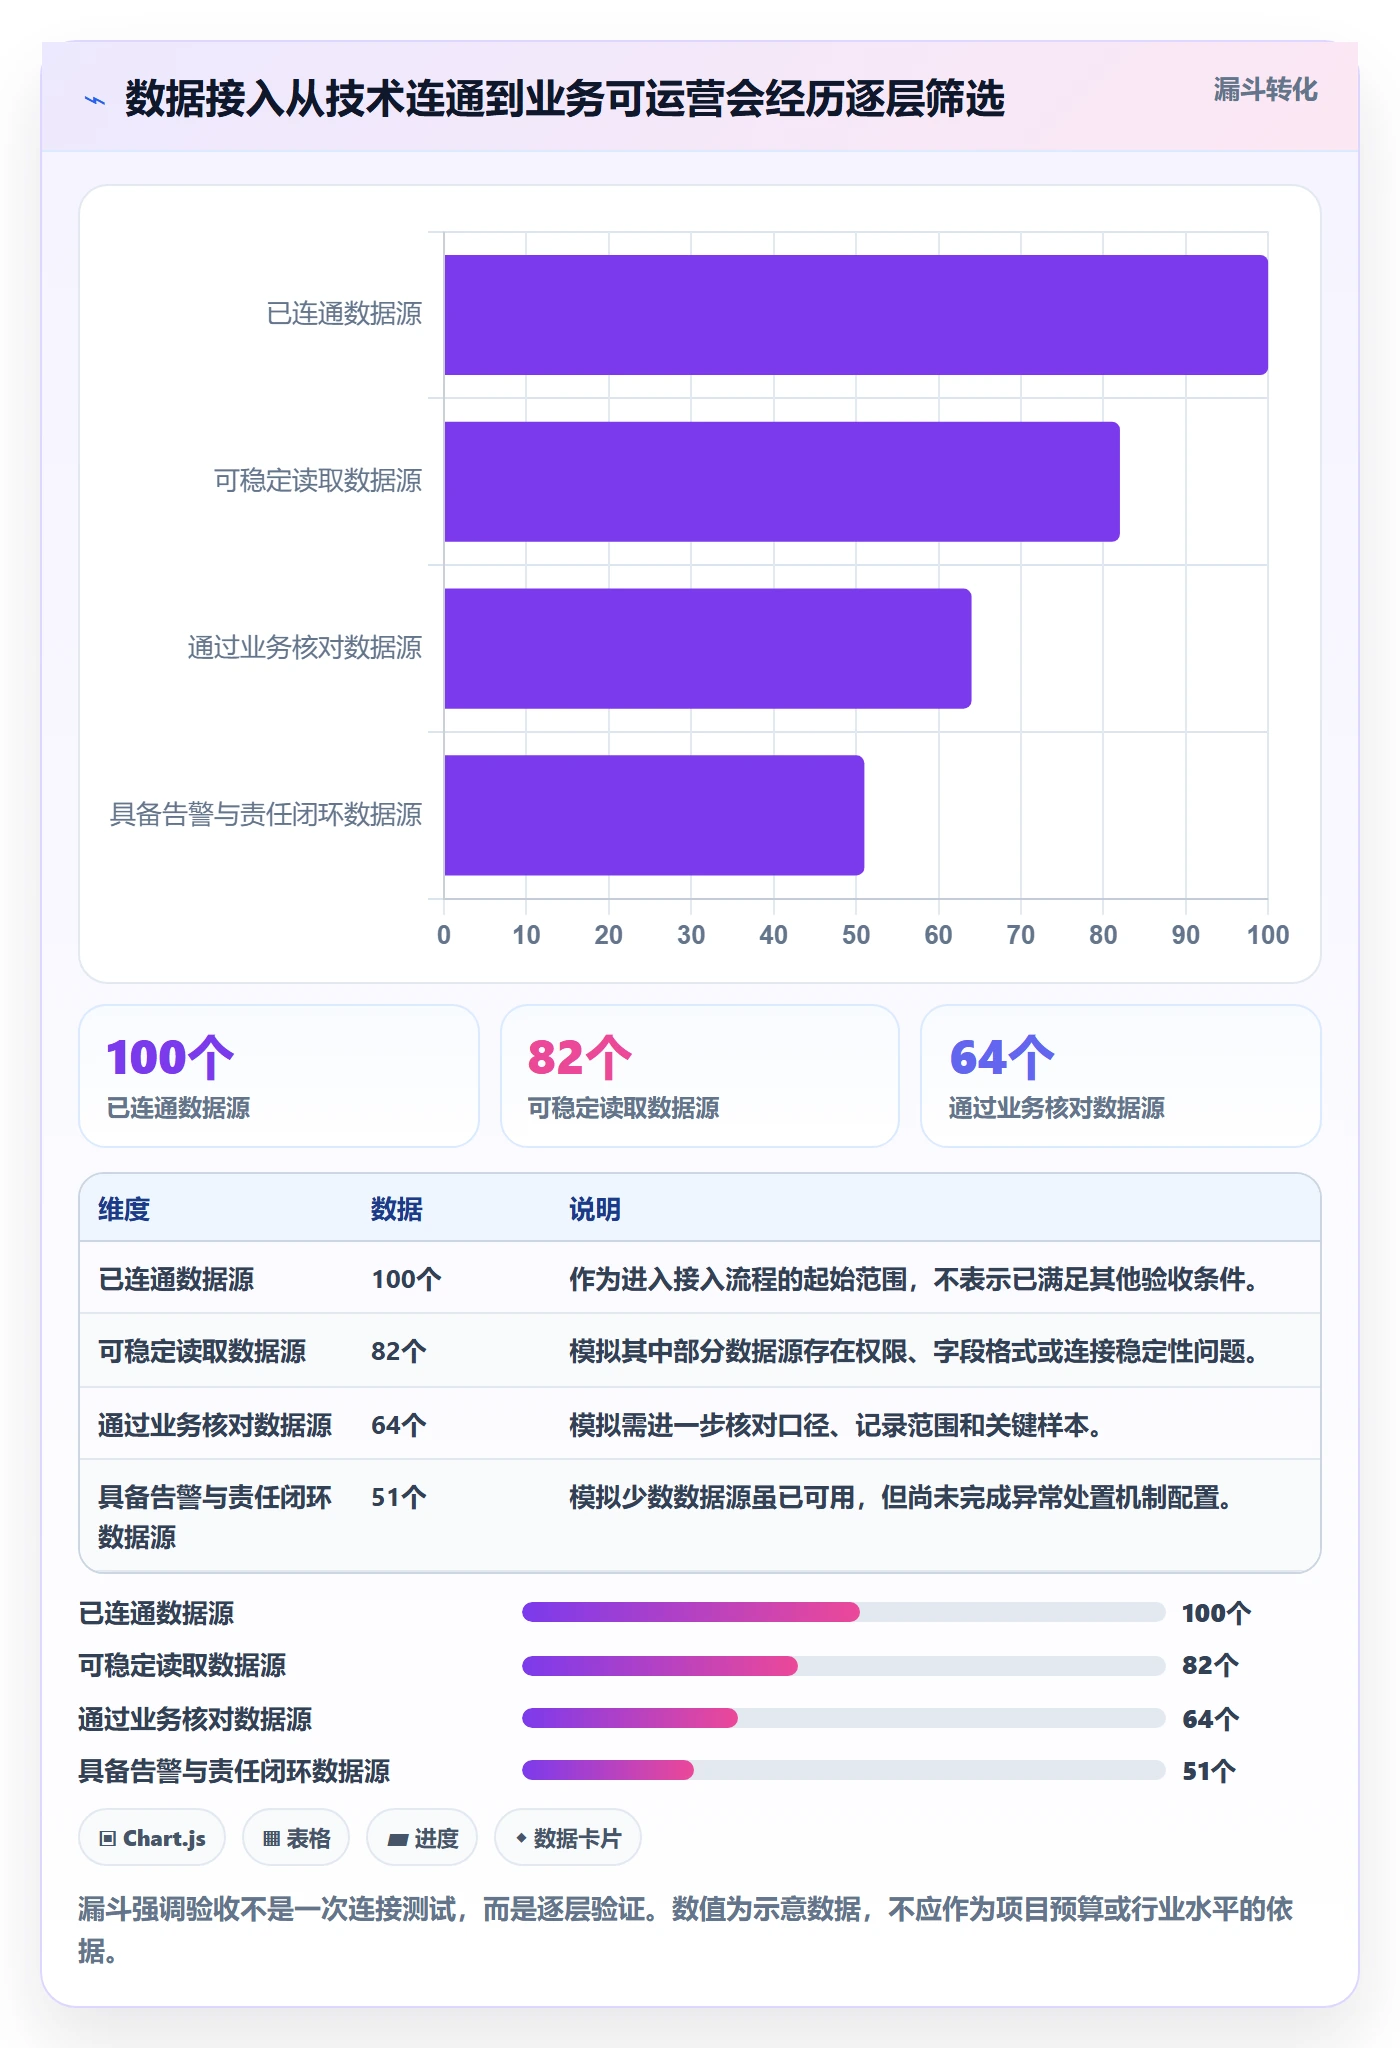This screenshot has width=1400, height=2048.
Task: Click the 具备告警与责任闭环数据源 progress bar
Action: (844, 1770)
